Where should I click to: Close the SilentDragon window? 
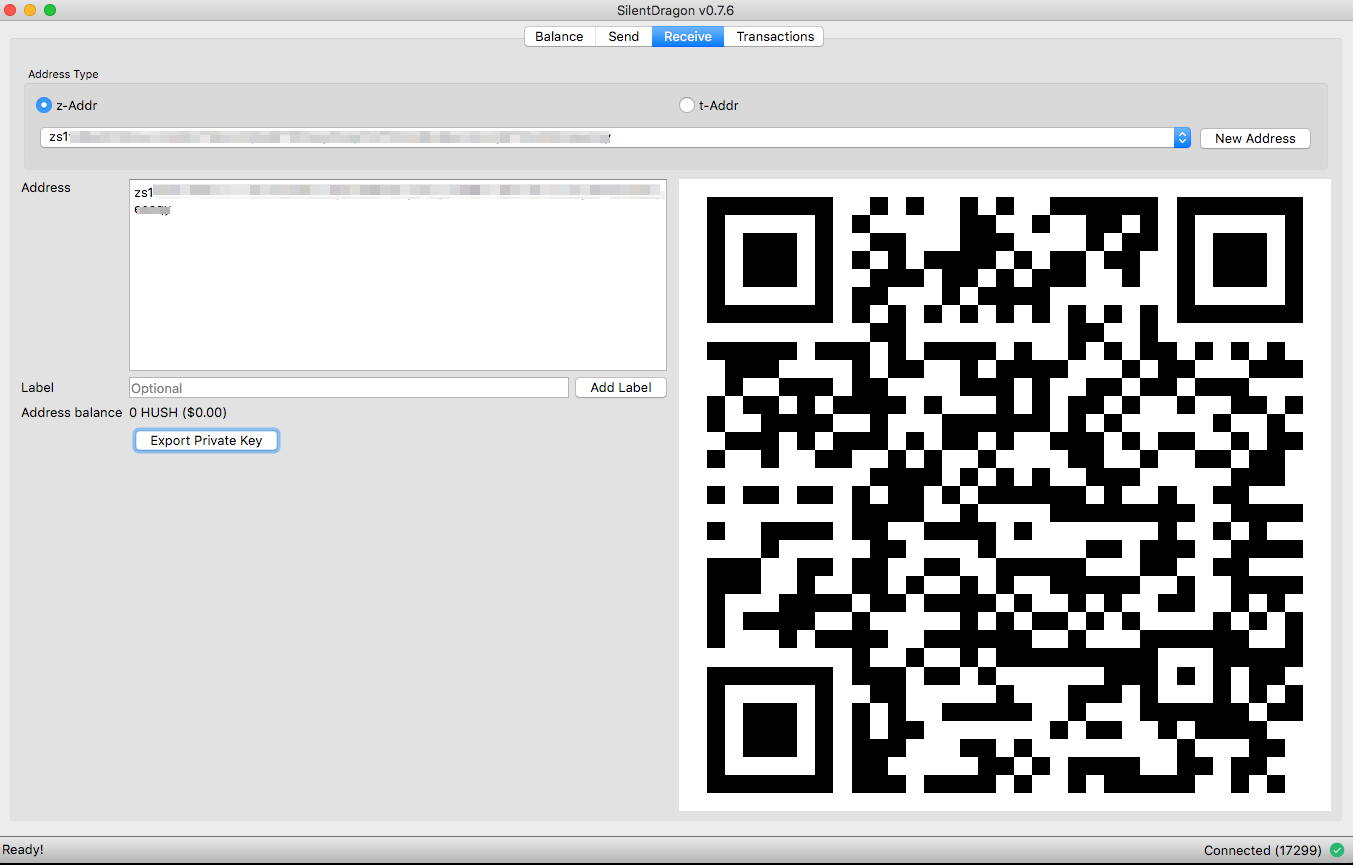pyautogui.click(x=10, y=10)
